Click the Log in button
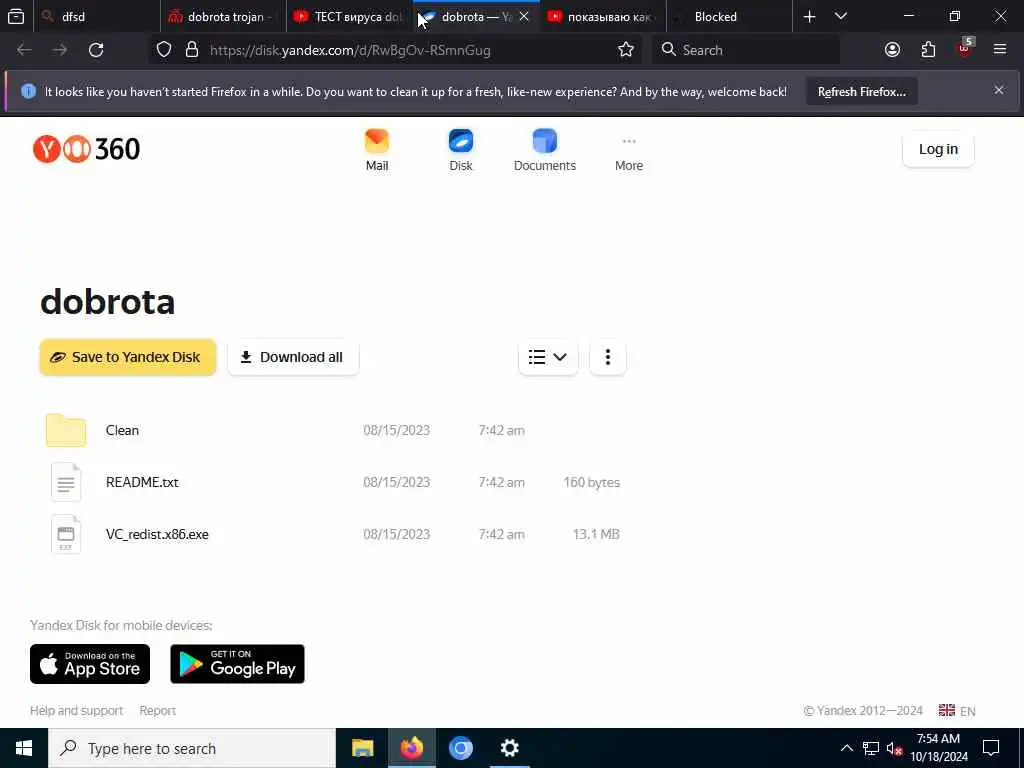 pyautogui.click(x=938, y=149)
